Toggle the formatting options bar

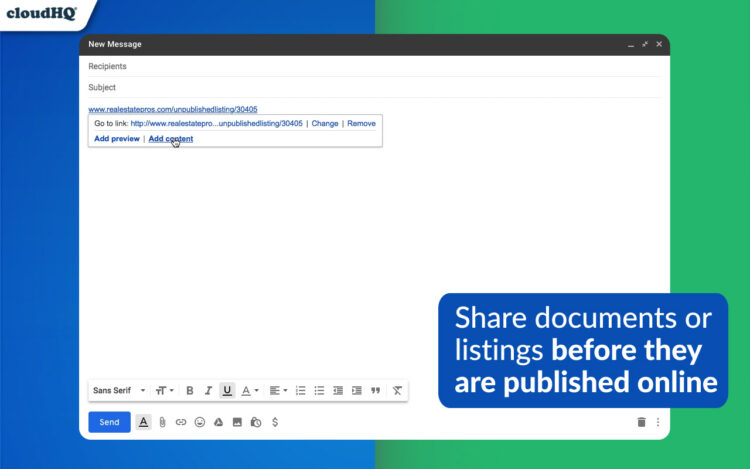pos(143,422)
